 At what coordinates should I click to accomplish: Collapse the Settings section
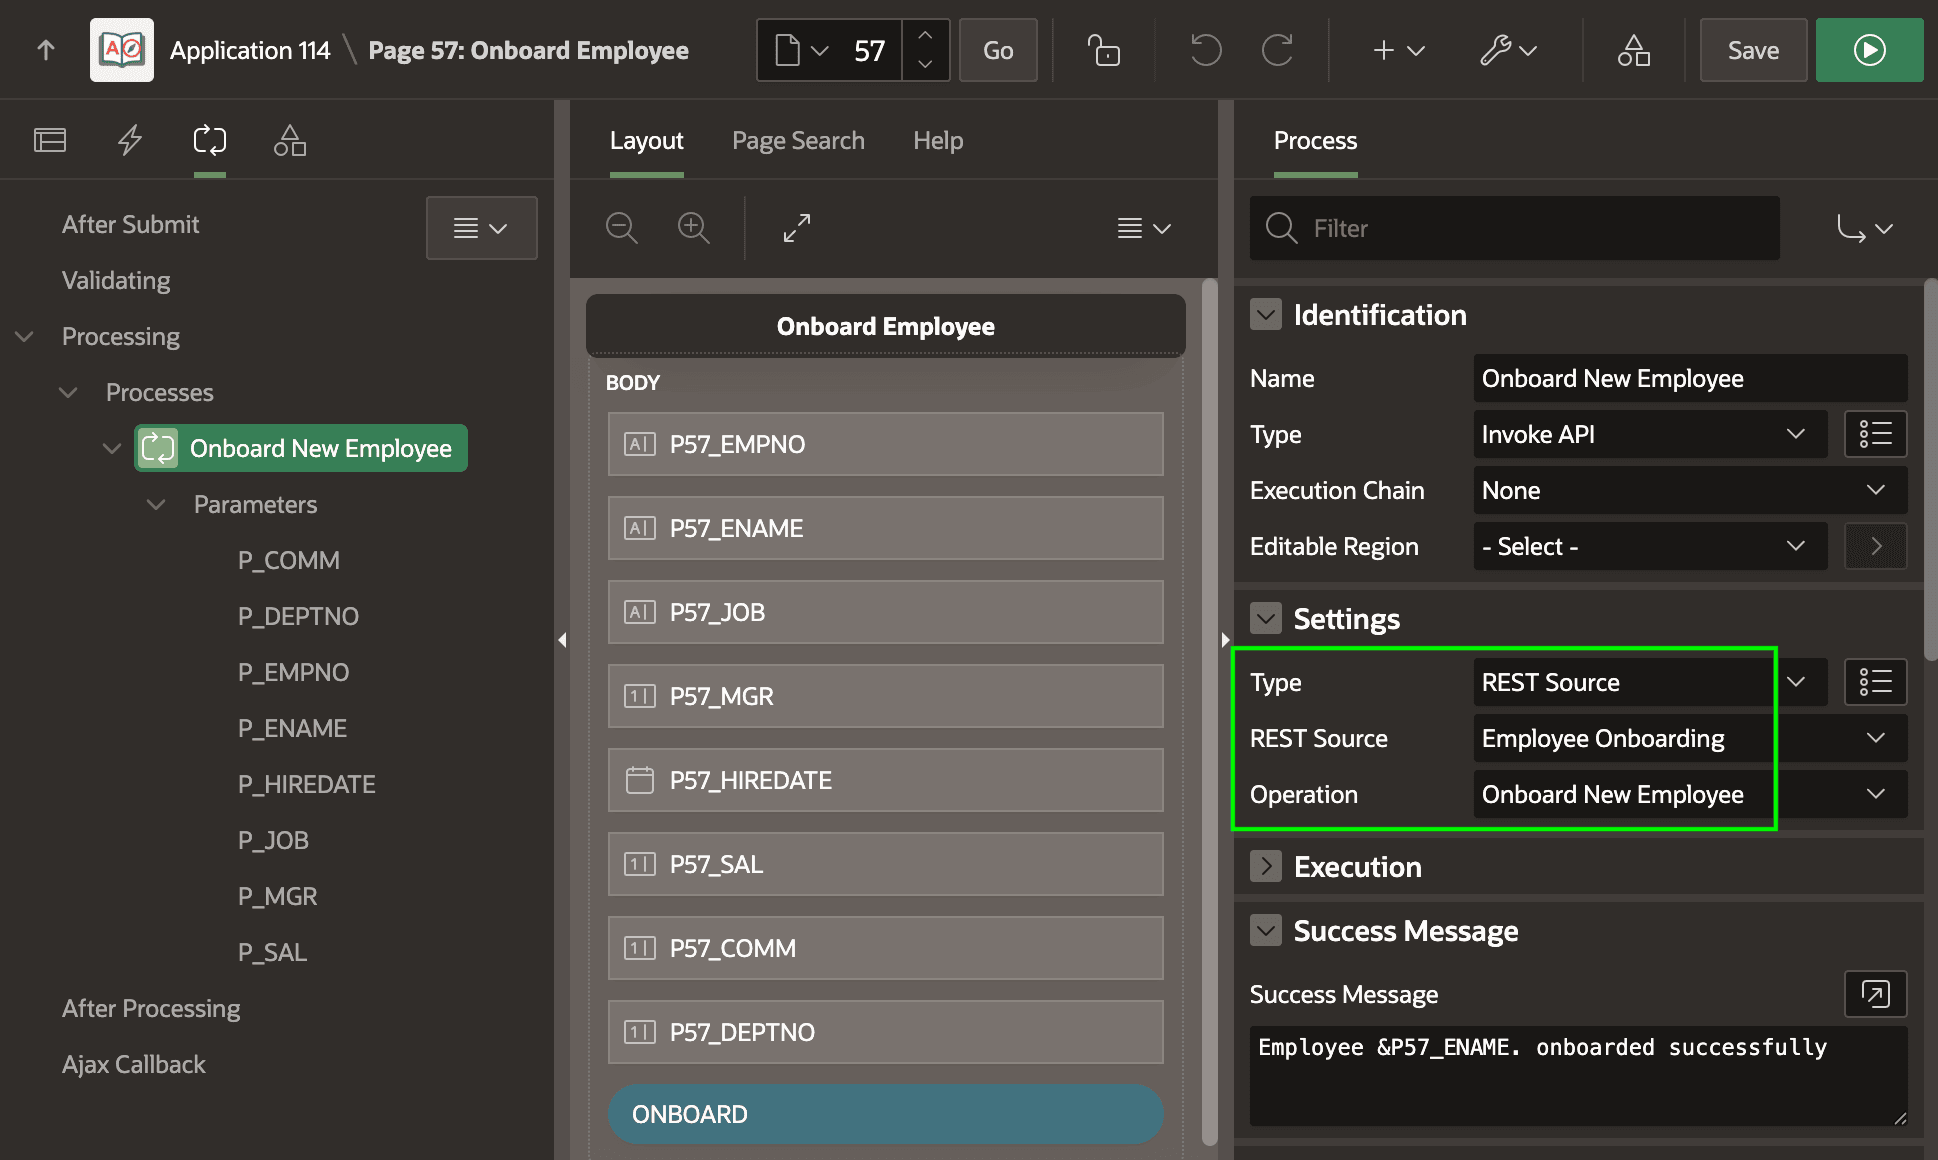1266,619
